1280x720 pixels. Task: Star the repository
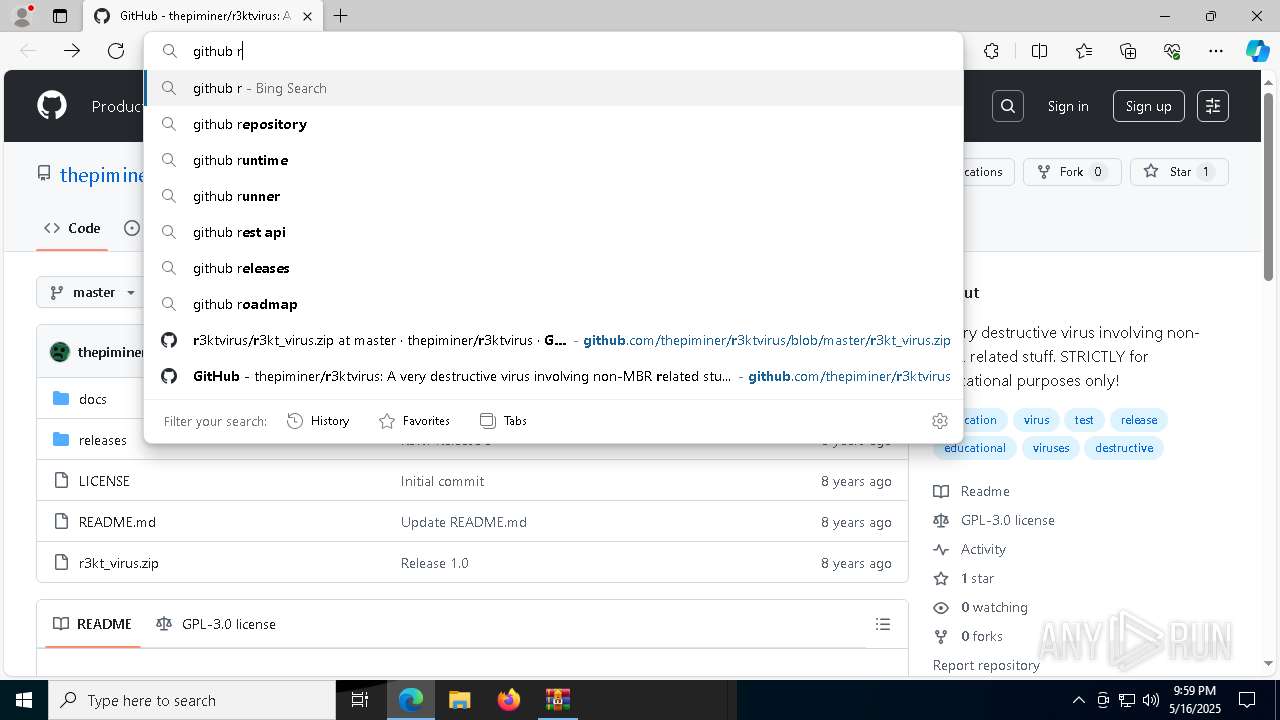[x=1179, y=172]
